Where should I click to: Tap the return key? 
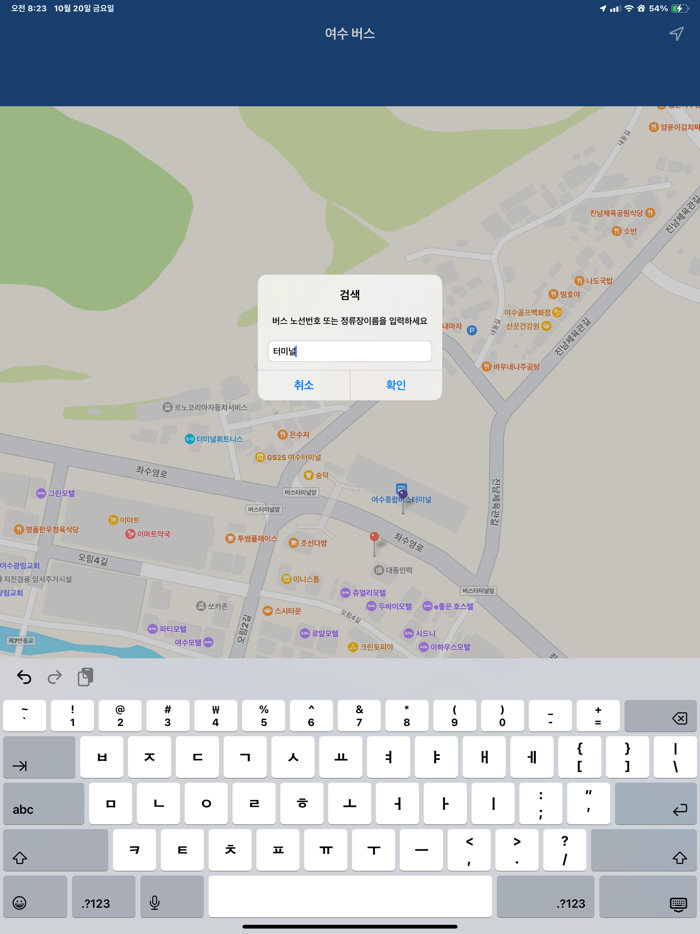click(655, 804)
